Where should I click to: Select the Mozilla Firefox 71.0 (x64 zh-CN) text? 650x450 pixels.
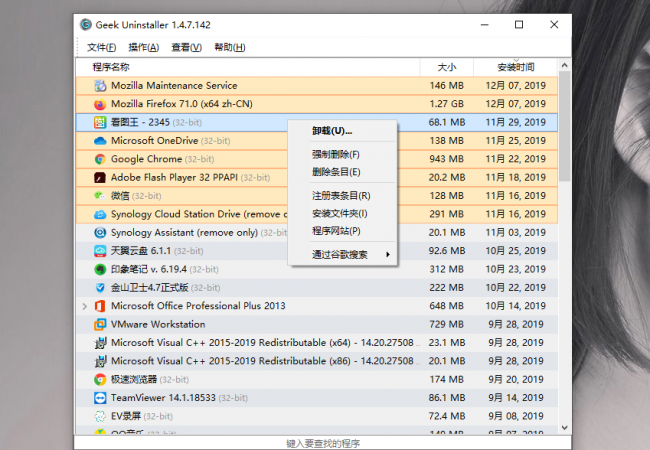click(182, 104)
